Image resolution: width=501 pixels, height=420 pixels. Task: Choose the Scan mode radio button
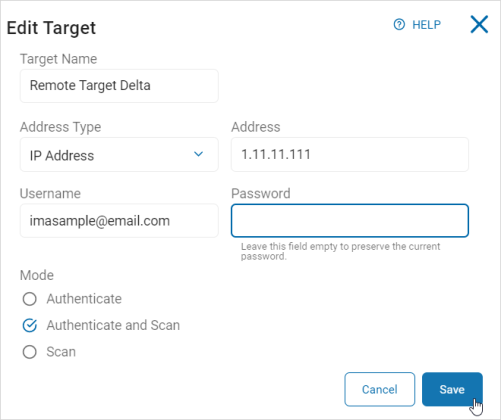[30, 352]
